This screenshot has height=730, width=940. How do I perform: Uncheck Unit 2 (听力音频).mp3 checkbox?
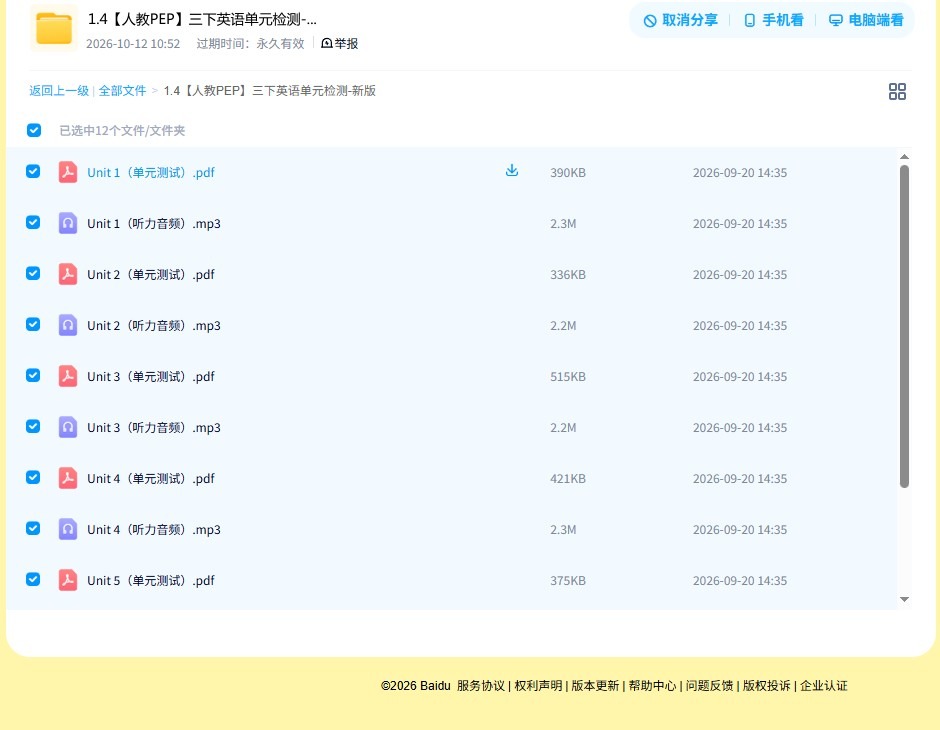[x=33, y=324]
